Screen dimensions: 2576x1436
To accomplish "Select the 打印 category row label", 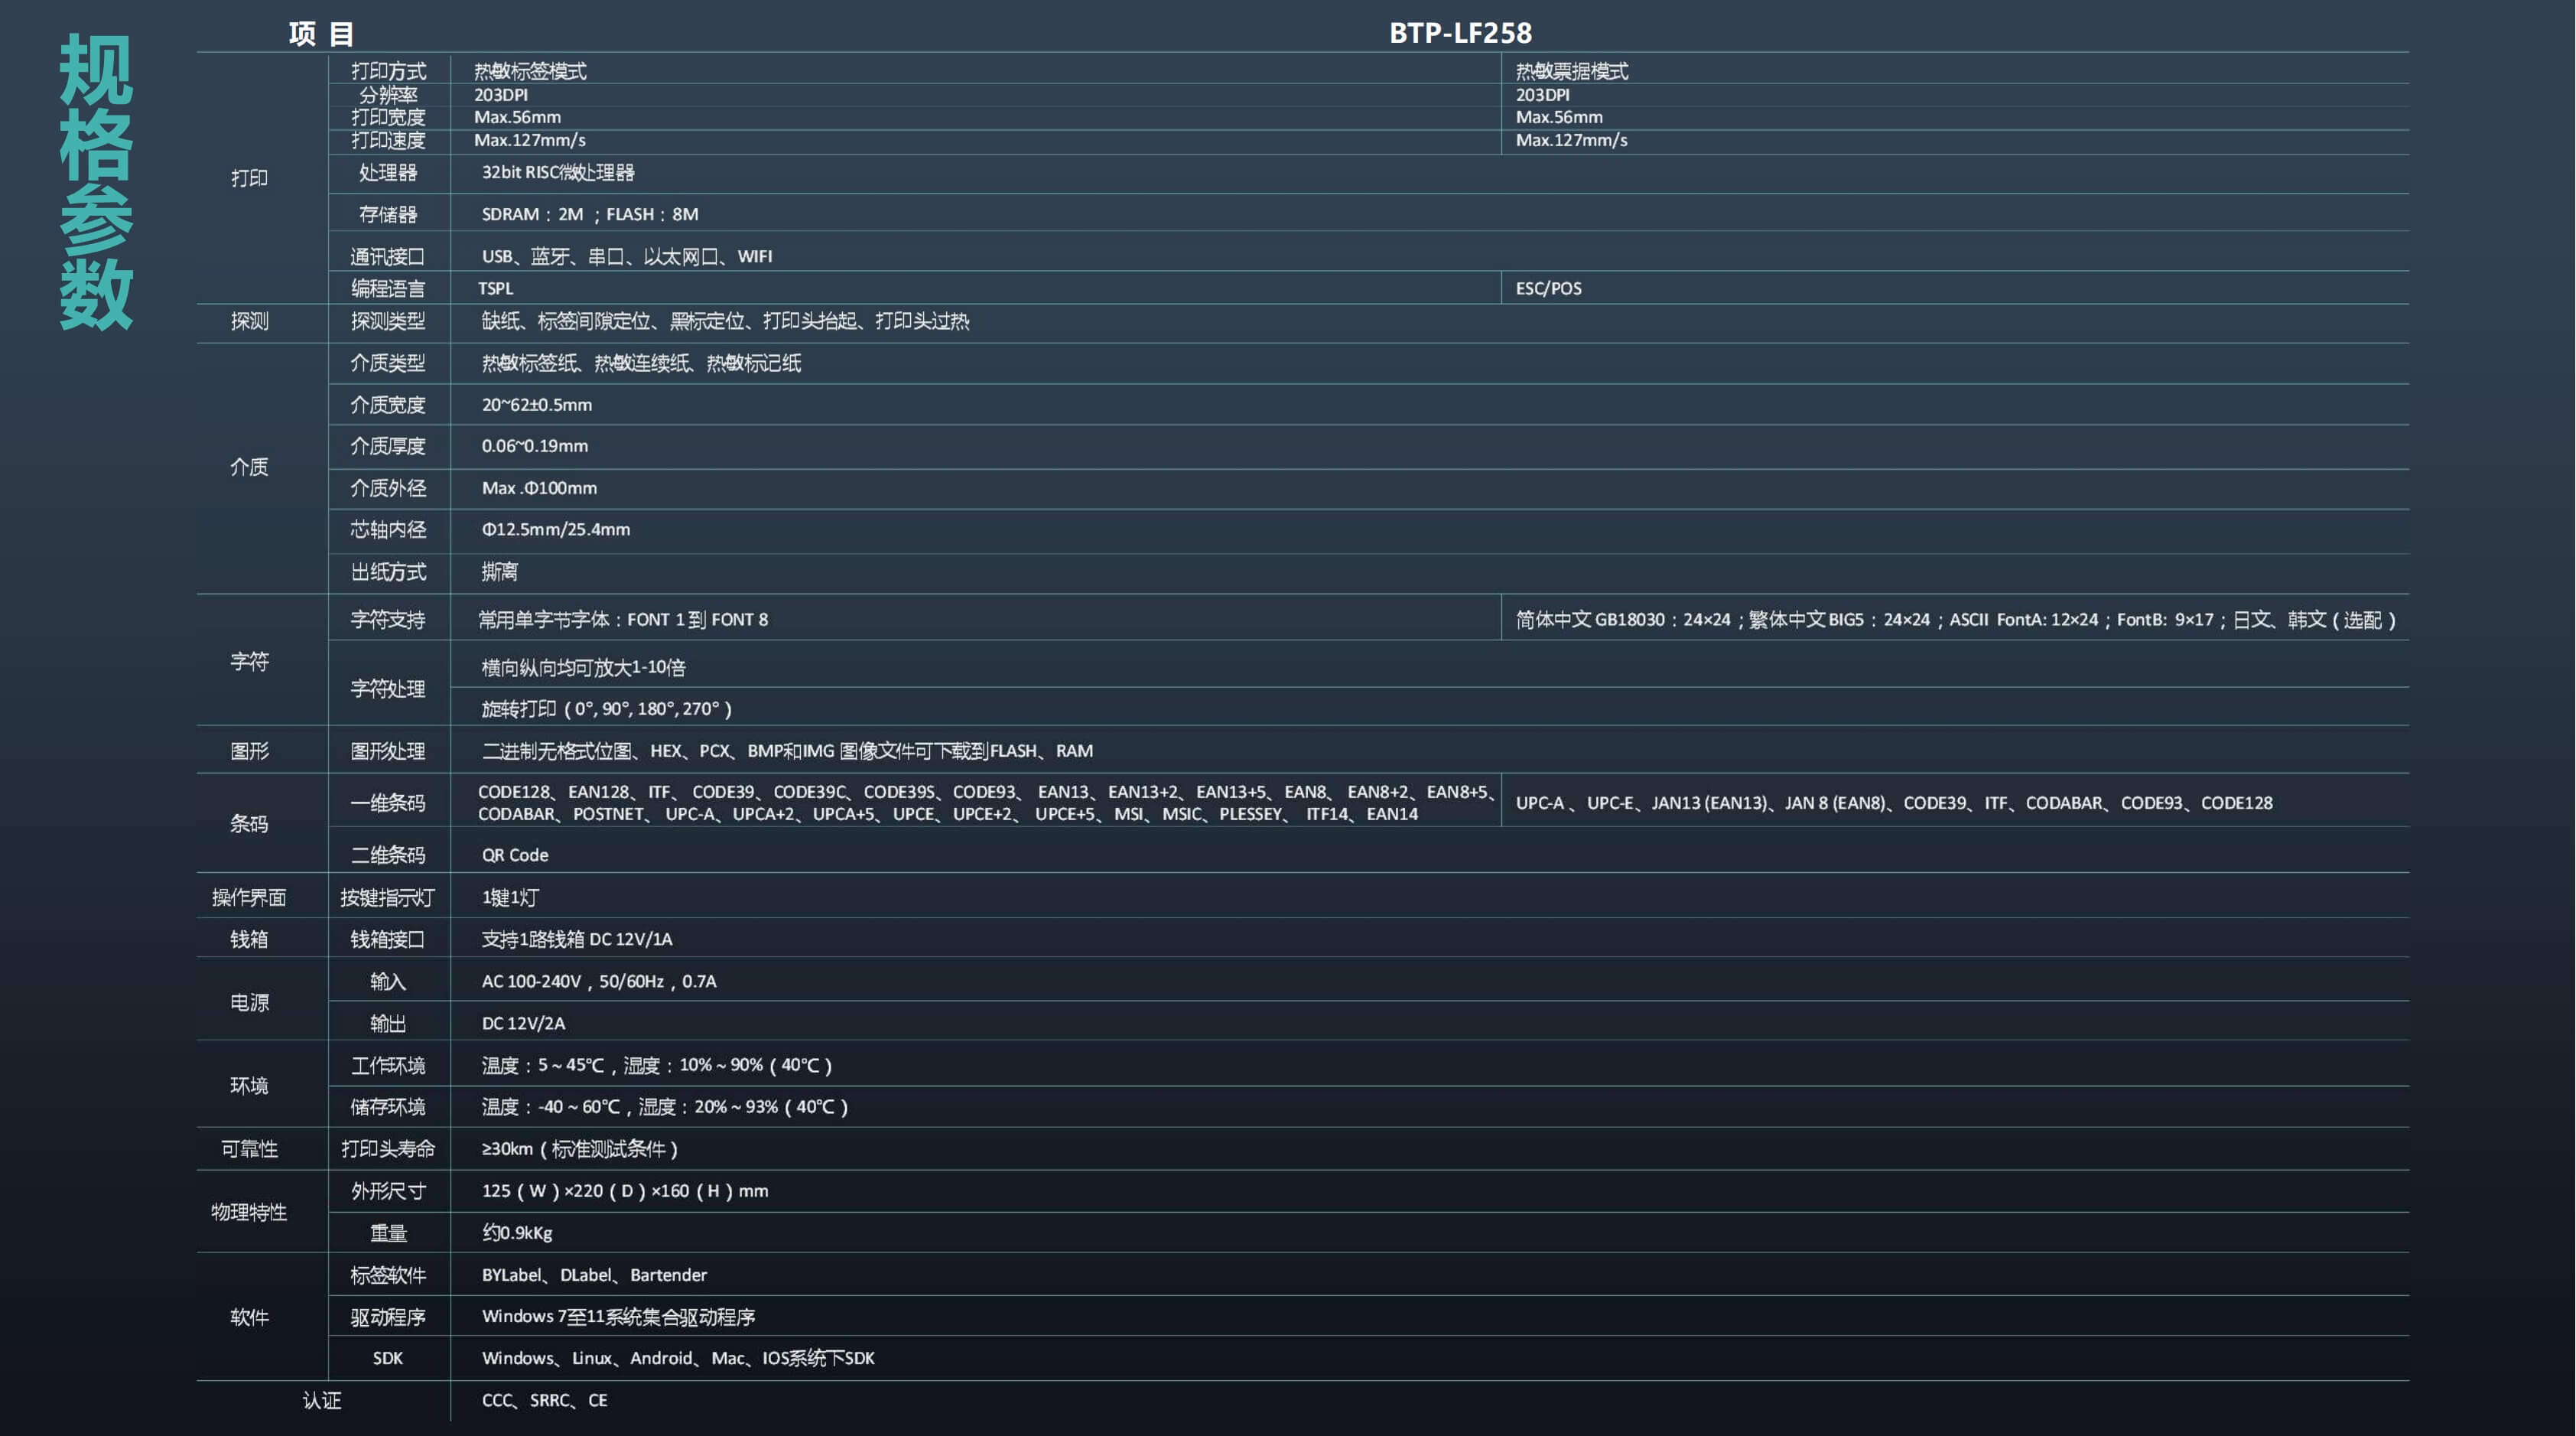I will (x=249, y=176).
